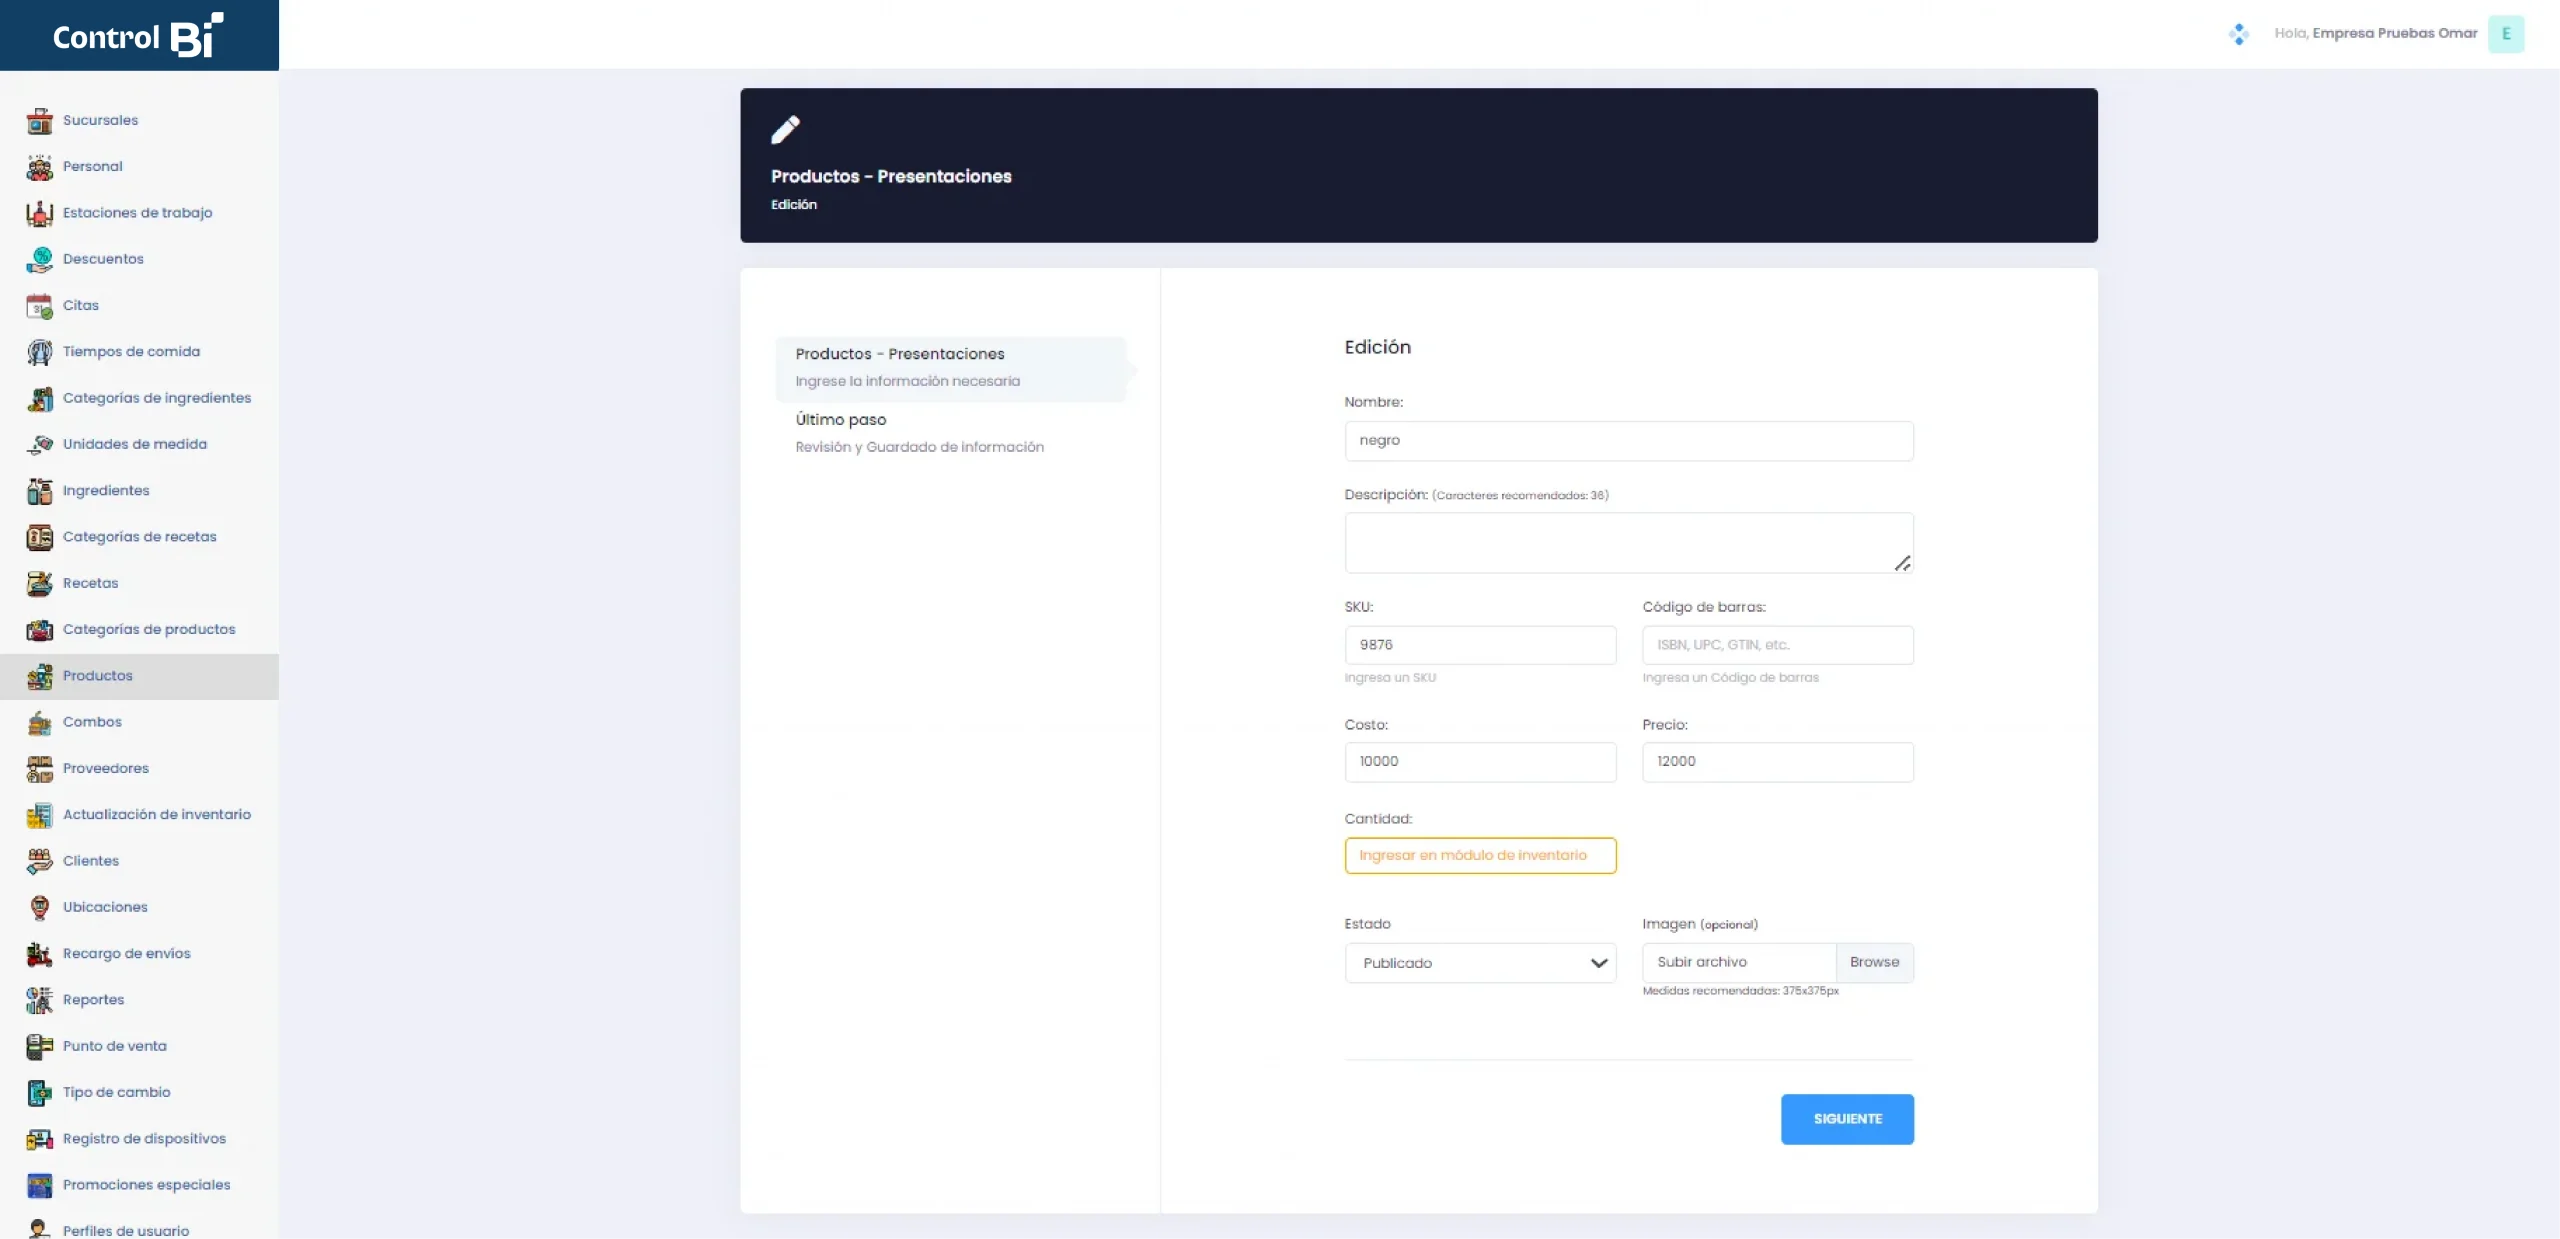Viewport: 2560px width, 1239px height.
Task: Click the Código de barras field
Action: [x=1777, y=645]
